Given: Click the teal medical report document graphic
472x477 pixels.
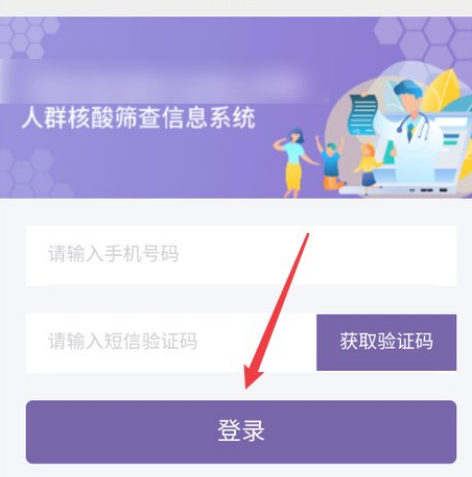Looking at the screenshot, I should (362, 114).
